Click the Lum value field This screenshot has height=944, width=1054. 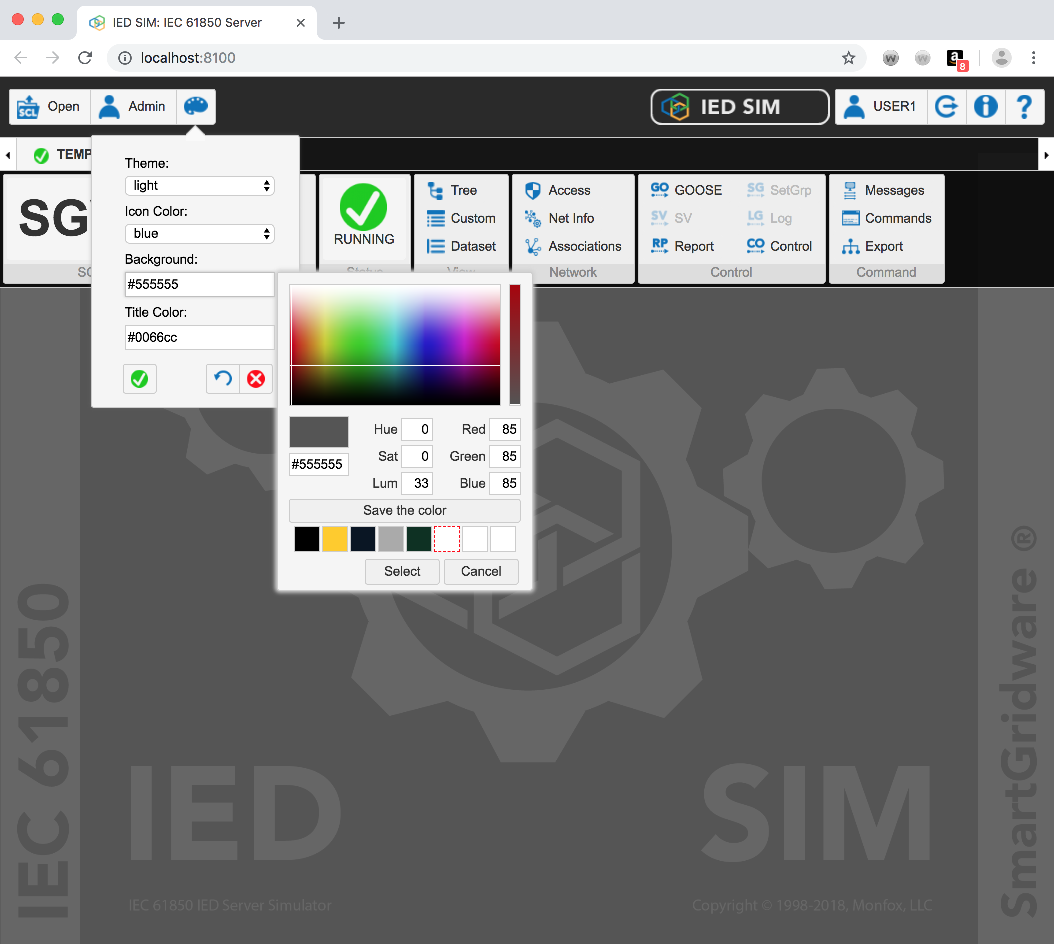[417, 483]
